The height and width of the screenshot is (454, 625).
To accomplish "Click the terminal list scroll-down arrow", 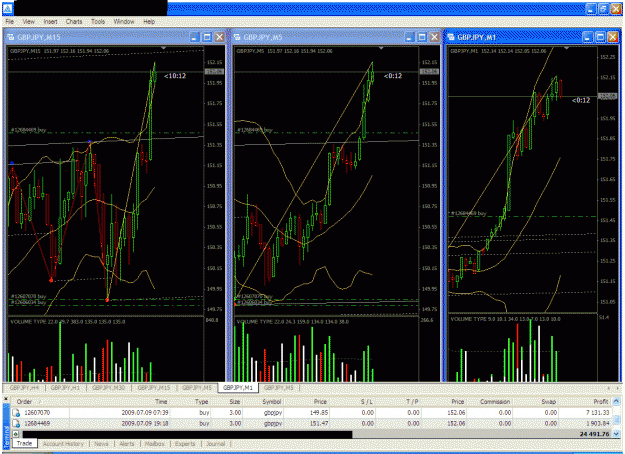I will pyautogui.click(x=617, y=434).
